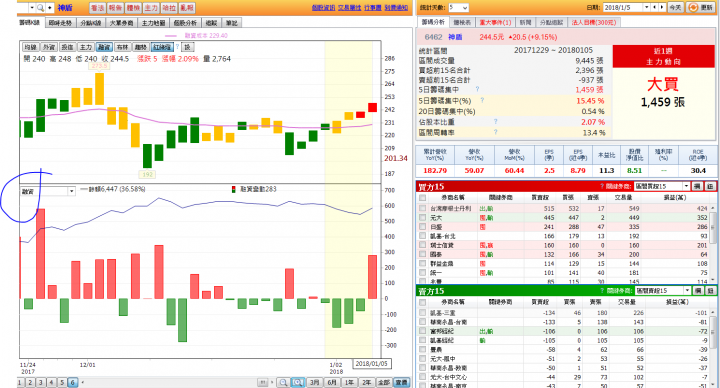This screenshot has width=720, height=388.
Task: Select chart layout number 6
Action: [73, 382]
